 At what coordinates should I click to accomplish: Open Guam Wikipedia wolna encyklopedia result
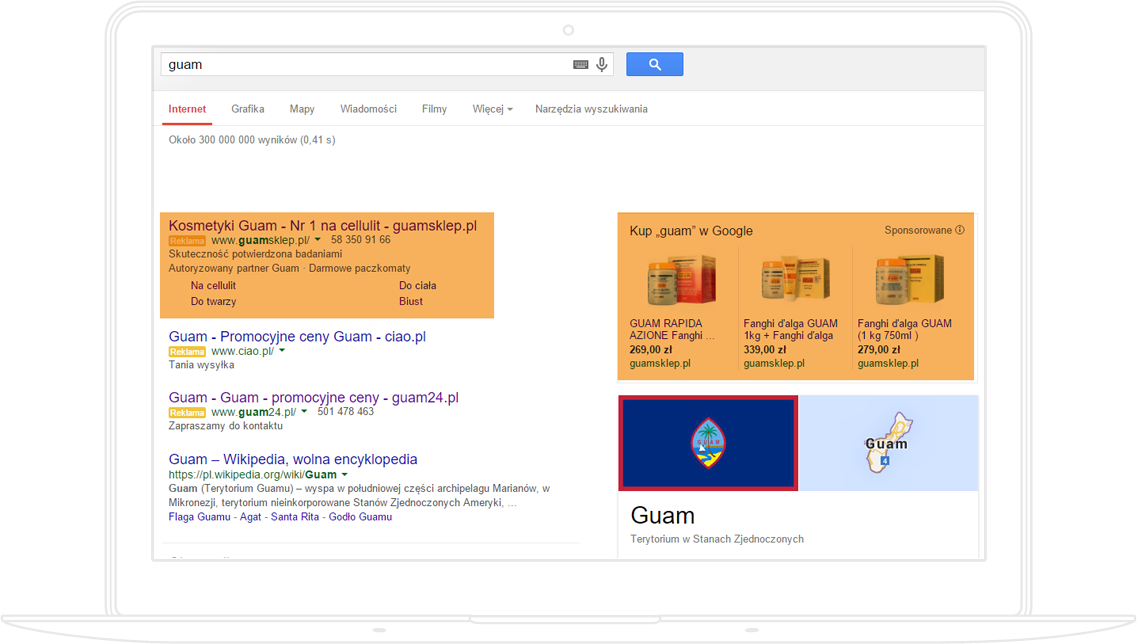tap(293, 459)
